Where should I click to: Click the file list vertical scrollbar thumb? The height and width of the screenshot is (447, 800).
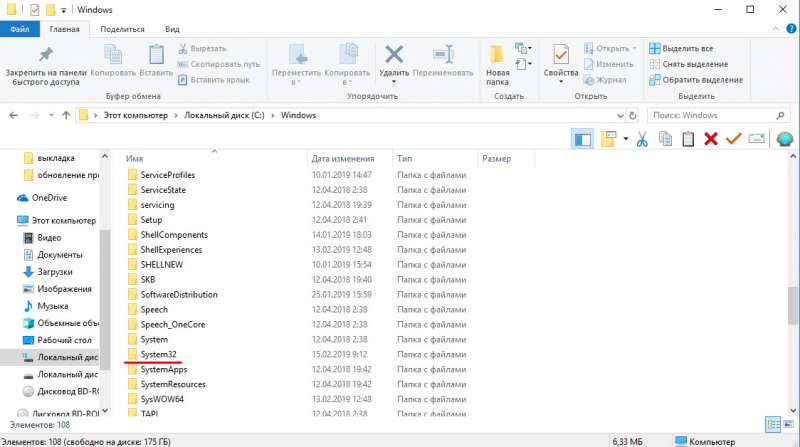click(792, 305)
